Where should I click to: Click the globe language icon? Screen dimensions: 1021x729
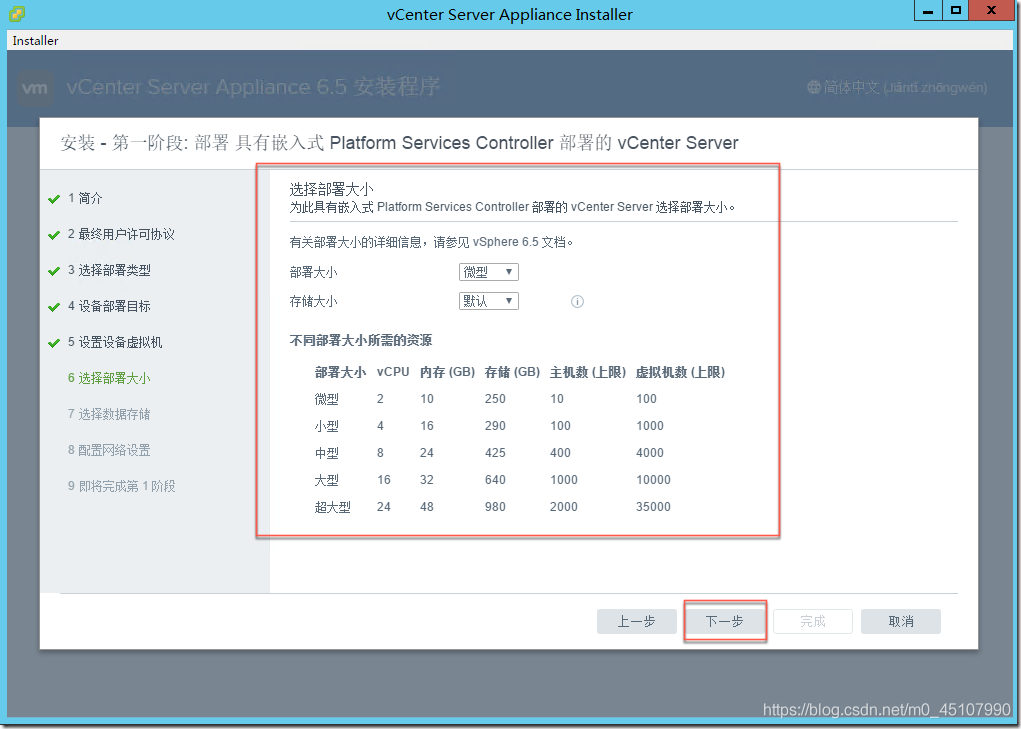(813, 87)
